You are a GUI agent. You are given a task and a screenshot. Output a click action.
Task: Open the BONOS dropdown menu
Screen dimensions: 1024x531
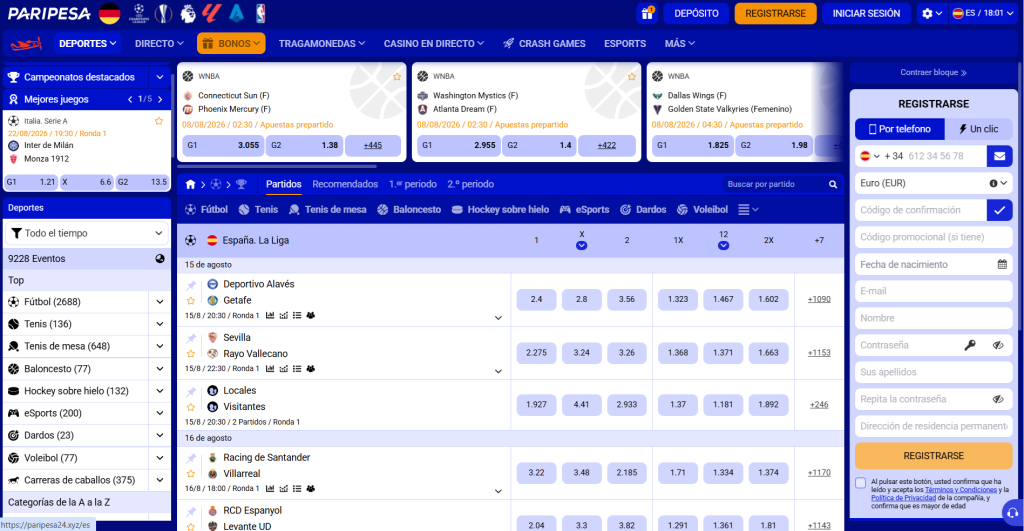coord(231,44)
